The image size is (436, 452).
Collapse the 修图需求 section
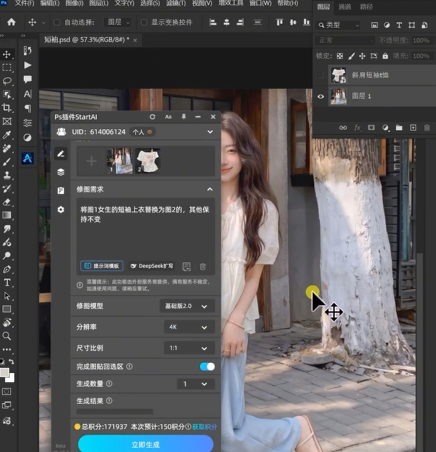pyautogui.click(x=210, y=189)
